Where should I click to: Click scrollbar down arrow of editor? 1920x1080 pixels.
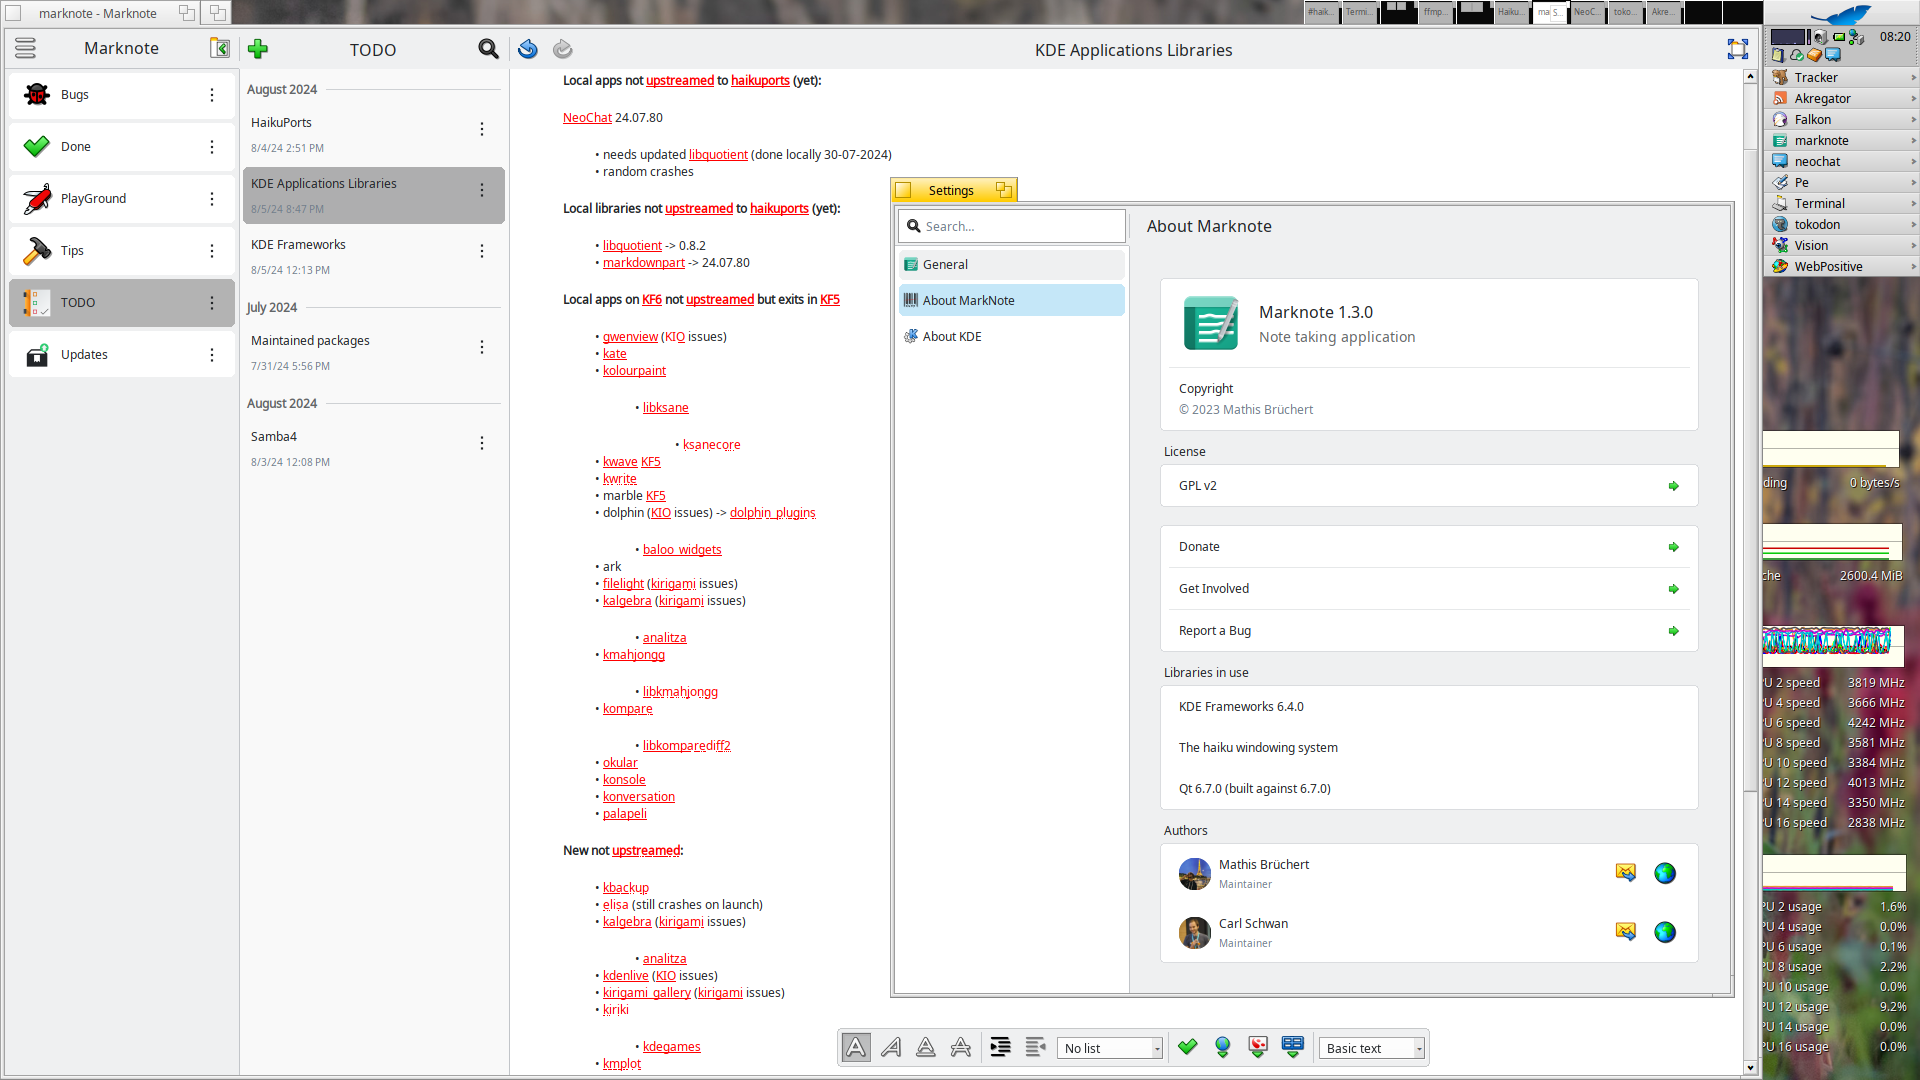point(1750,1067)
